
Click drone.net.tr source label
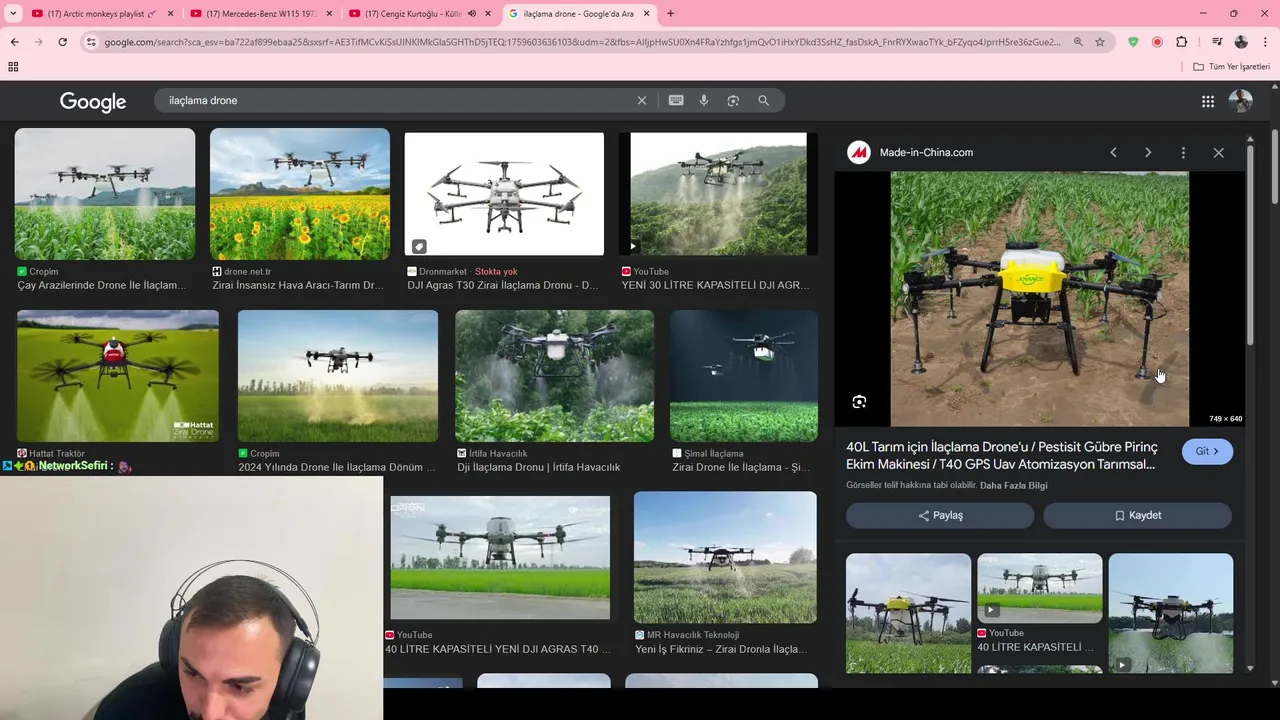(247, 272)
